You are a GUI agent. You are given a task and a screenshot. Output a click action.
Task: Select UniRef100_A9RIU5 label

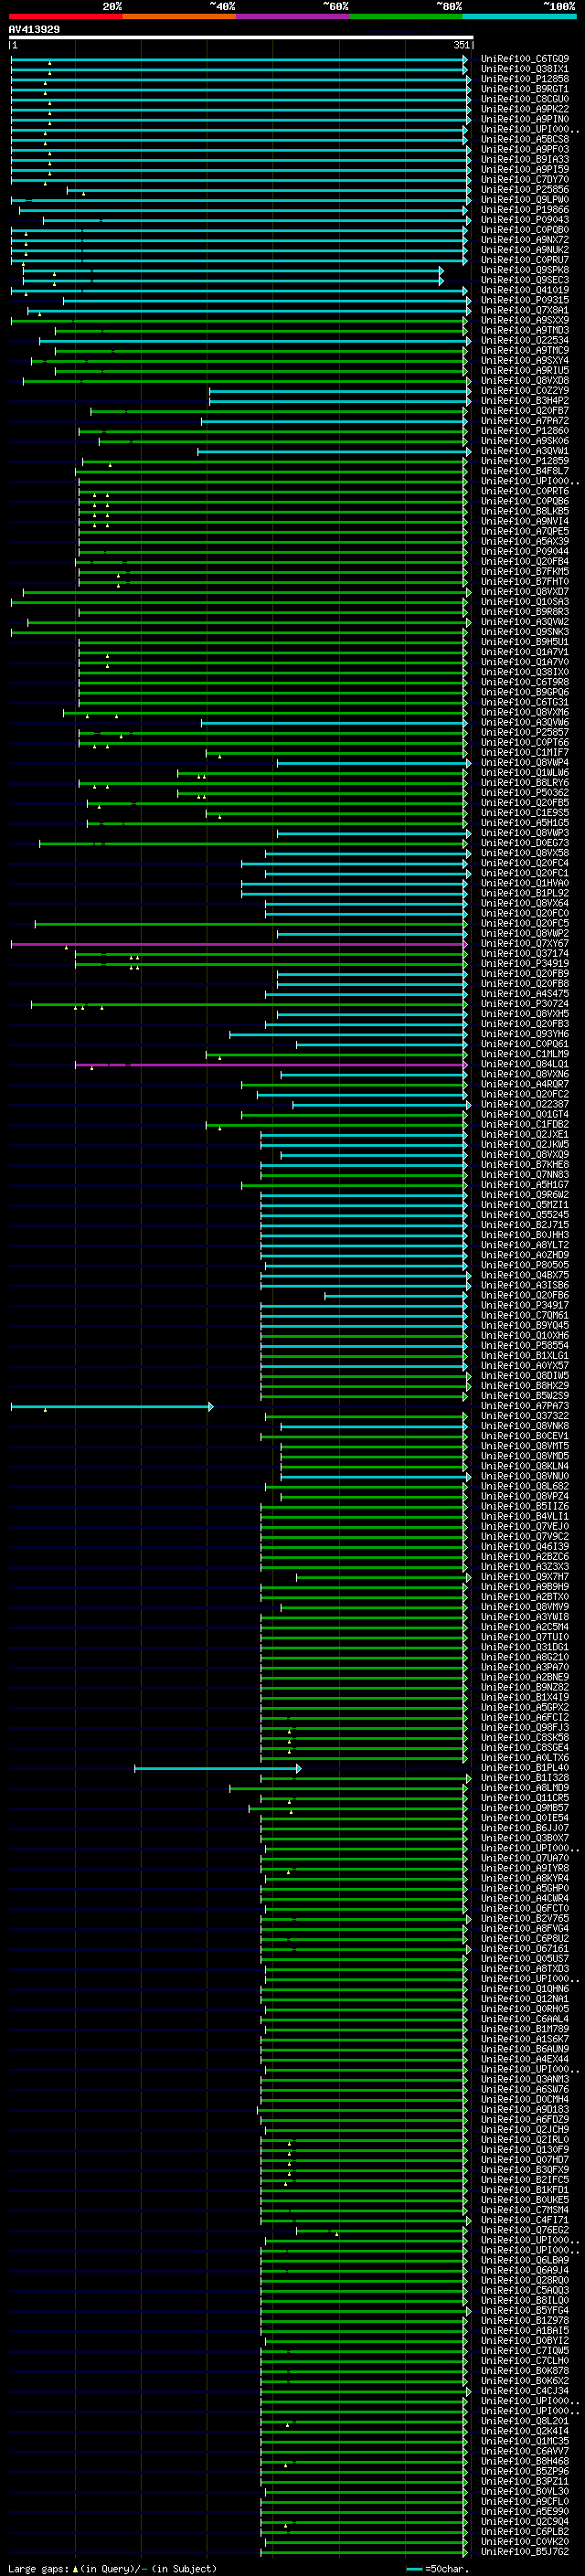tap(525, 371)
